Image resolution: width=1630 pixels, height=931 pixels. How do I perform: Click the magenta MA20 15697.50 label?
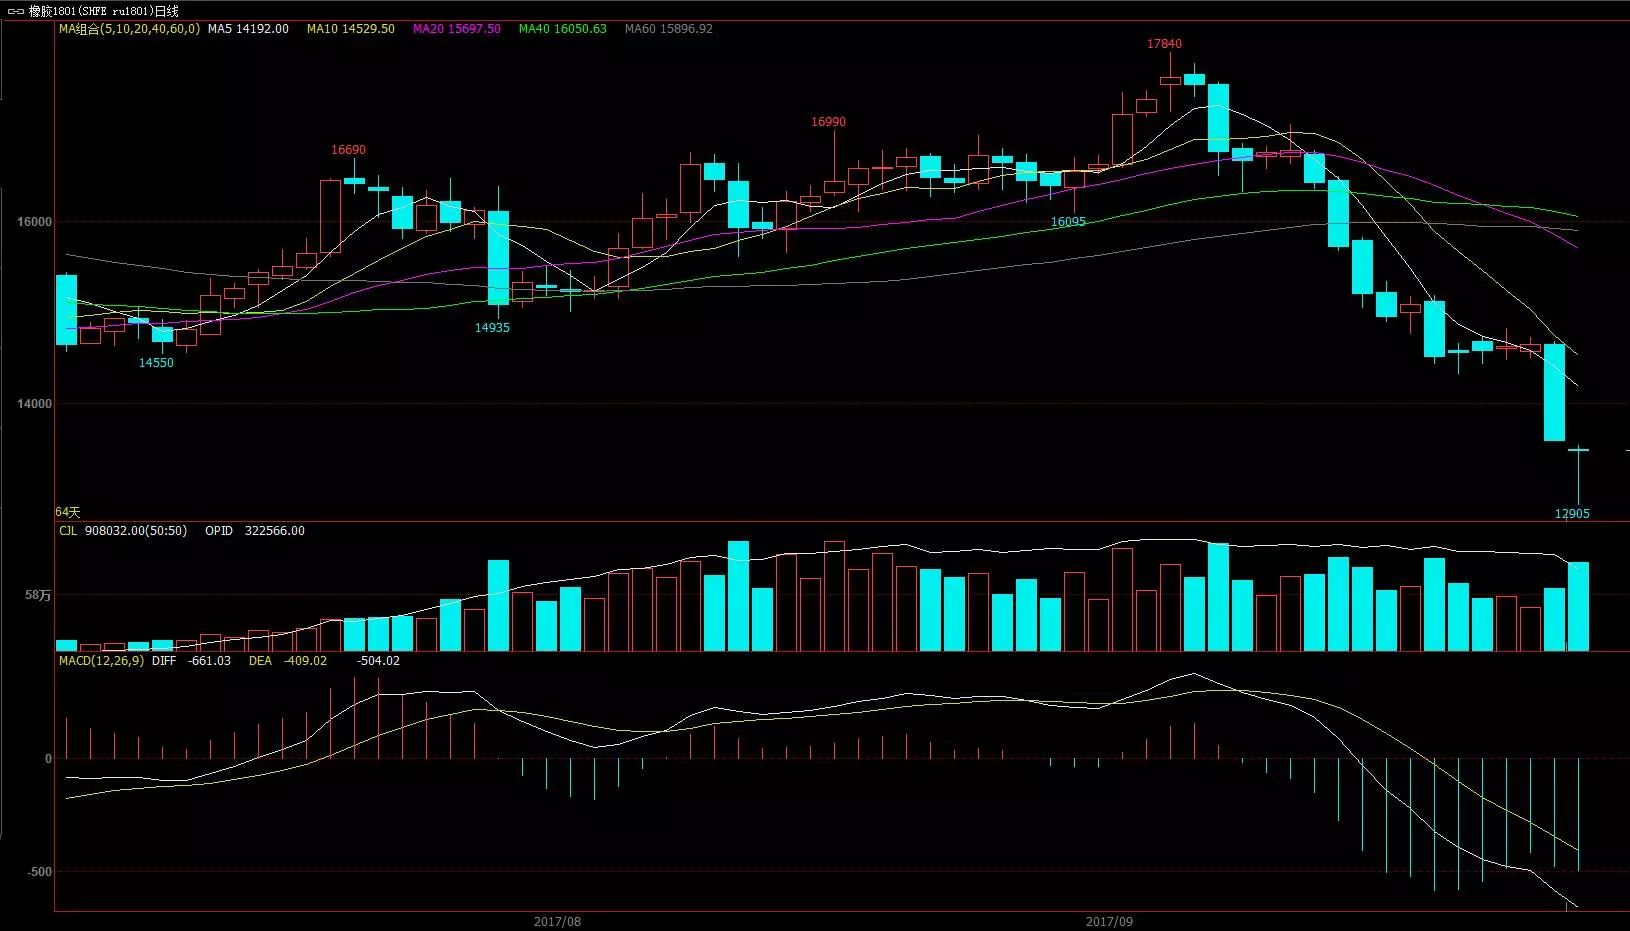click(x=457, y=29)
